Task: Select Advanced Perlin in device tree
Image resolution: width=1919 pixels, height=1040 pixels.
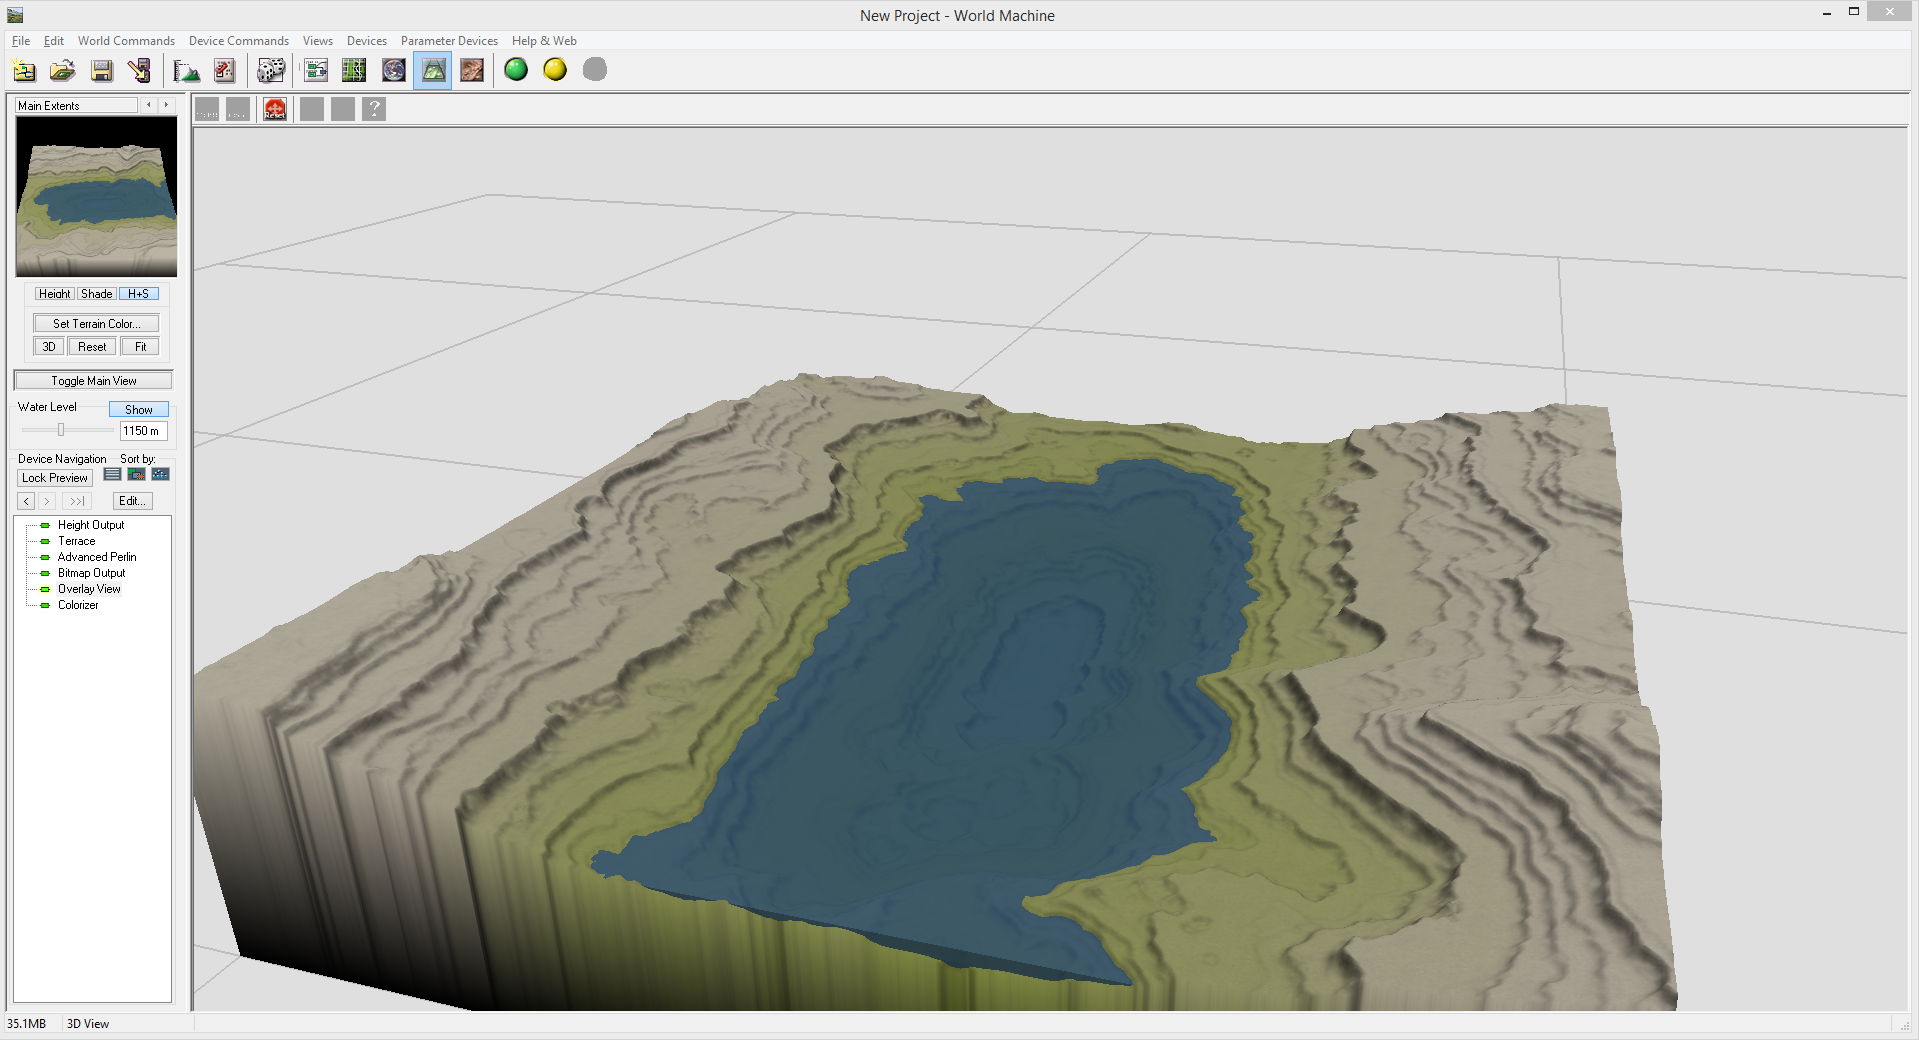Action: tap(97, 557)
